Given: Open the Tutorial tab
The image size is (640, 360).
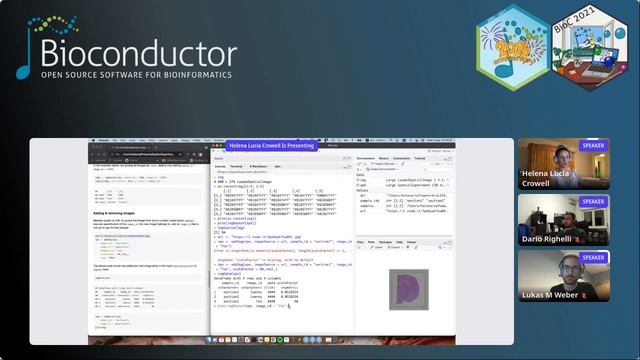Looking at the screenshot, I should point(420,158).
